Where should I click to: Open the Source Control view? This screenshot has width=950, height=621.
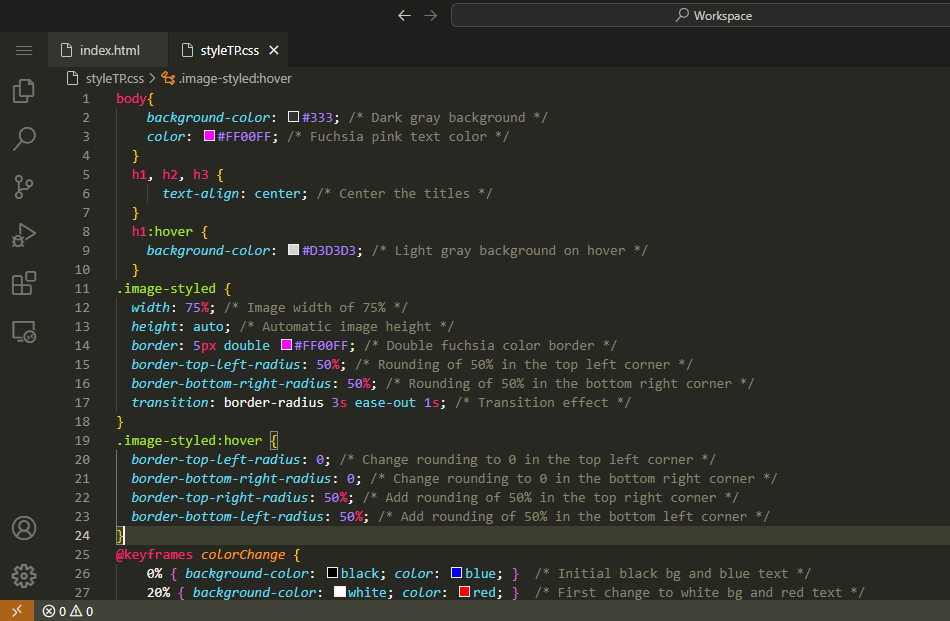pos(24,186)
